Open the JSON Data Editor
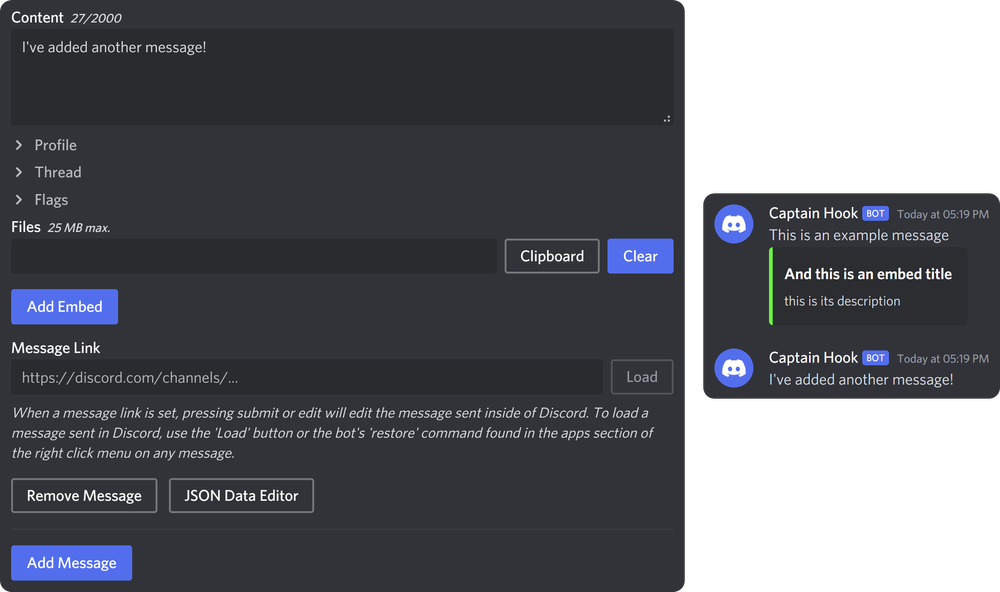Screen dimensions: 1000x592 pyautogui.click(x=241, y=495)
